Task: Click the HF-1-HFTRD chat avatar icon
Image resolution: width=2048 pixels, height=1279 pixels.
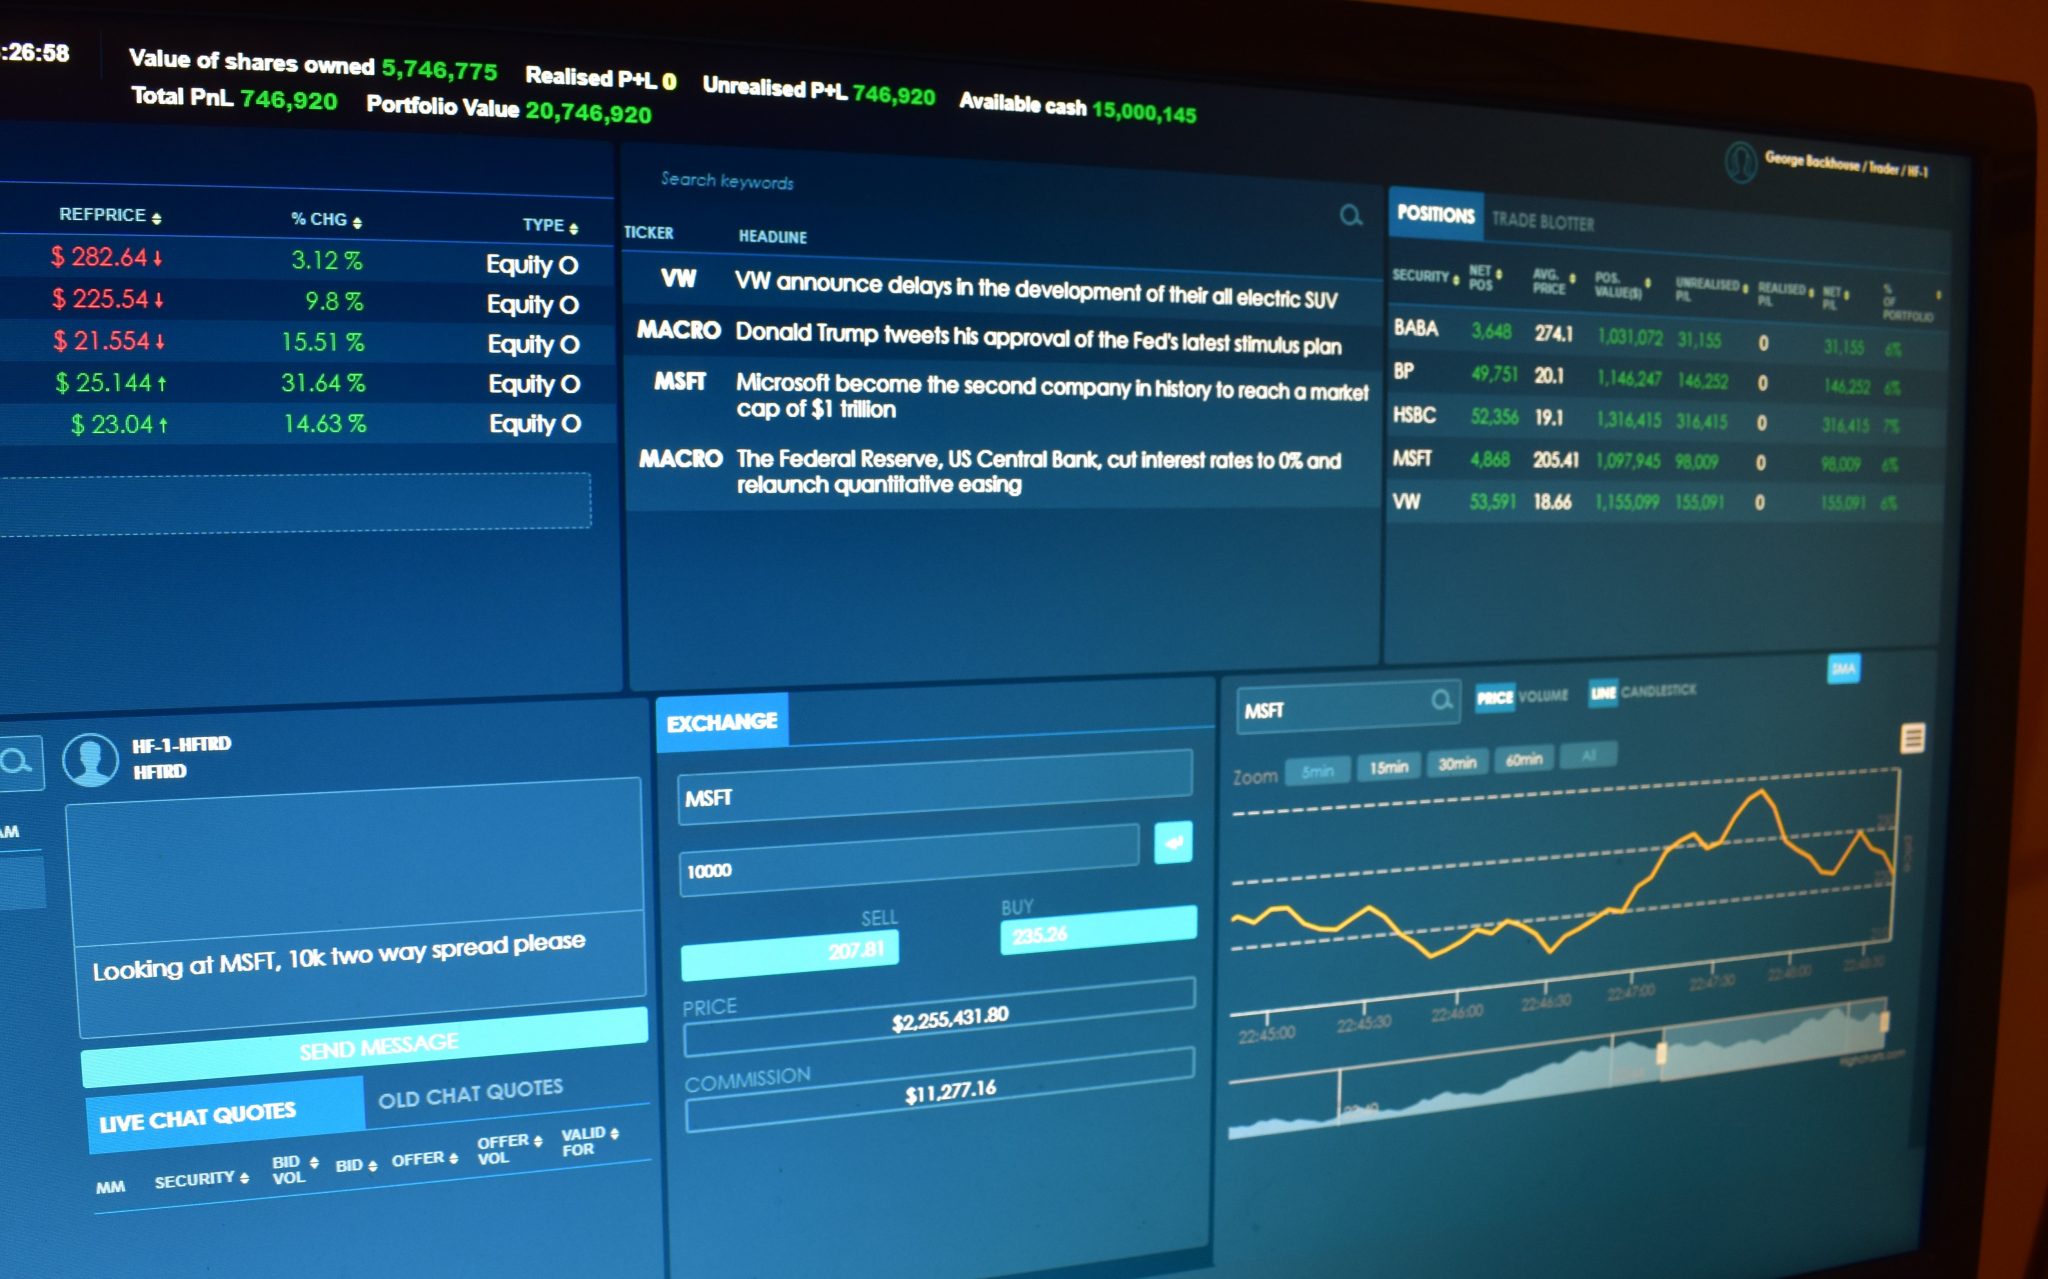Action: point(91,760)
